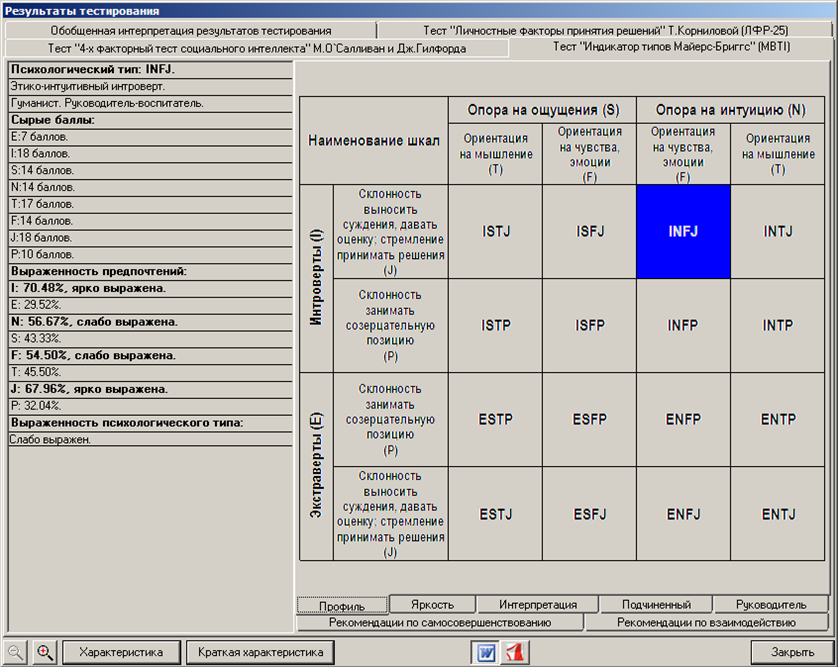Screen dimensions: 838x667
Task: Click the ISFJ cell in the table
Action: (589, 231)
